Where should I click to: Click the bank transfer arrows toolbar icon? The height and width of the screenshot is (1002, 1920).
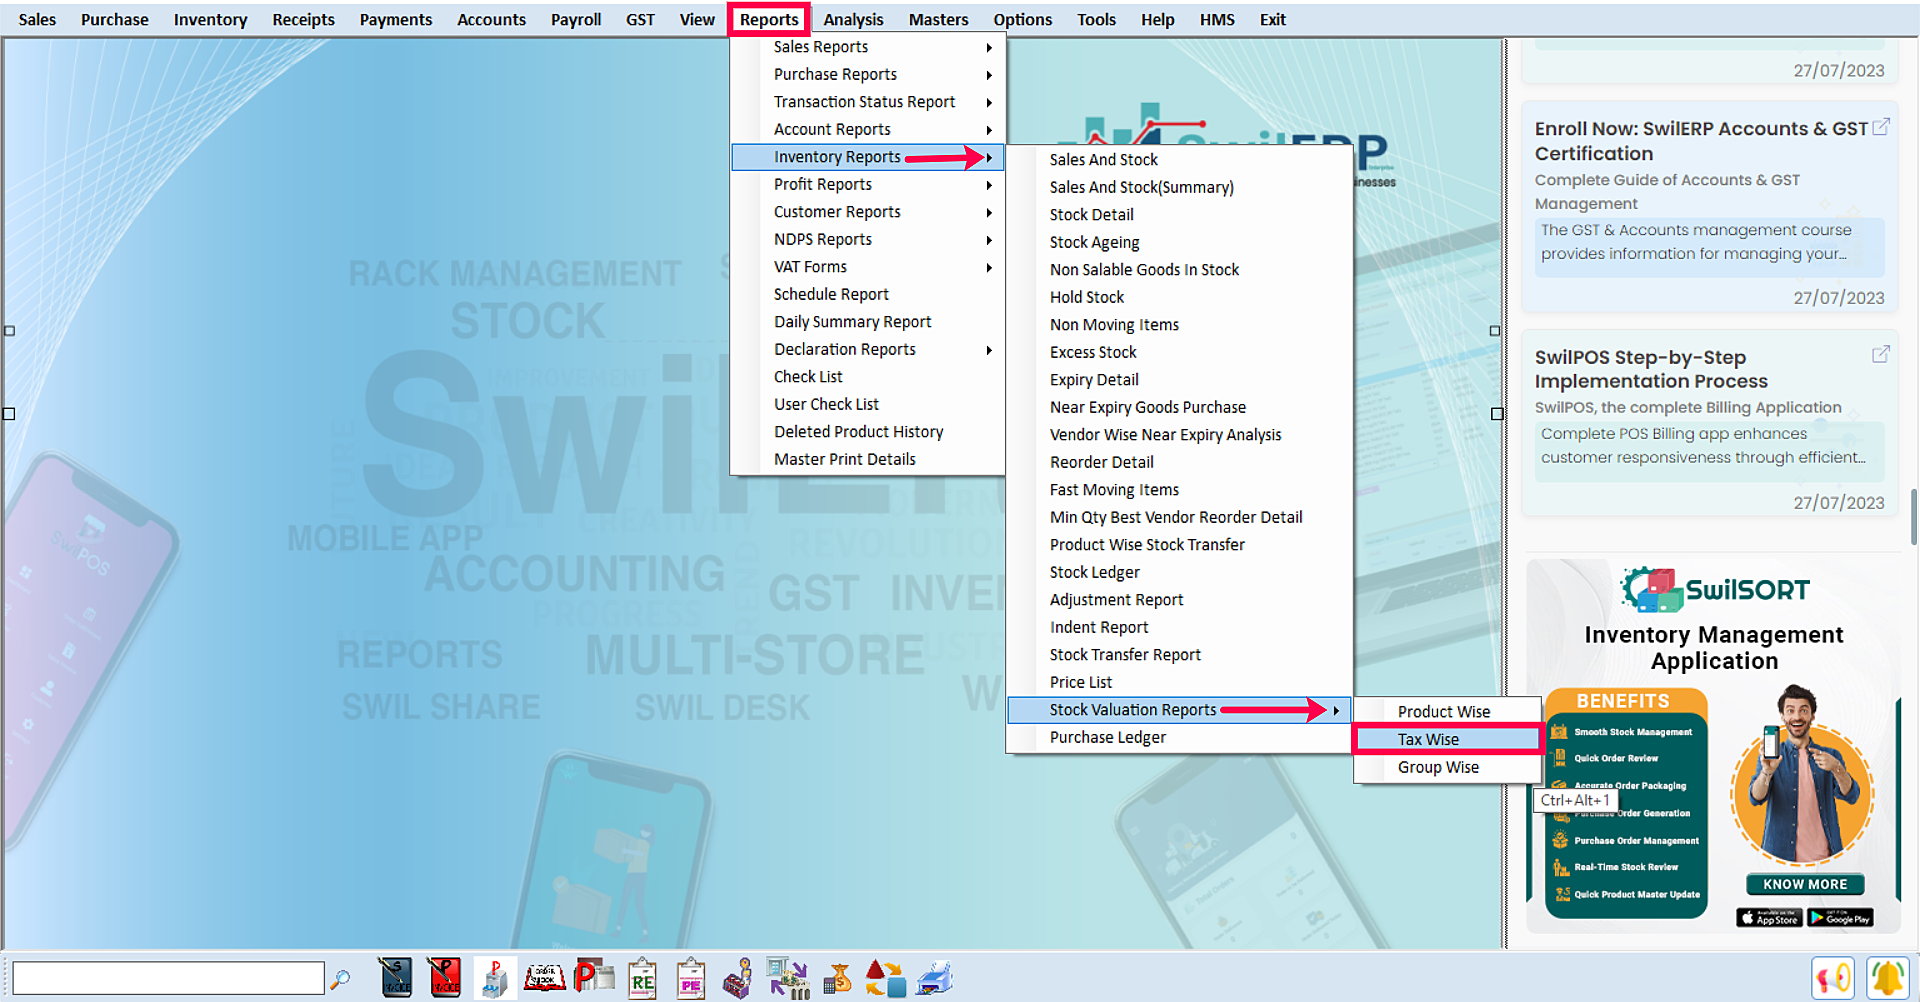pyautogui.click(x=788, y=978)
